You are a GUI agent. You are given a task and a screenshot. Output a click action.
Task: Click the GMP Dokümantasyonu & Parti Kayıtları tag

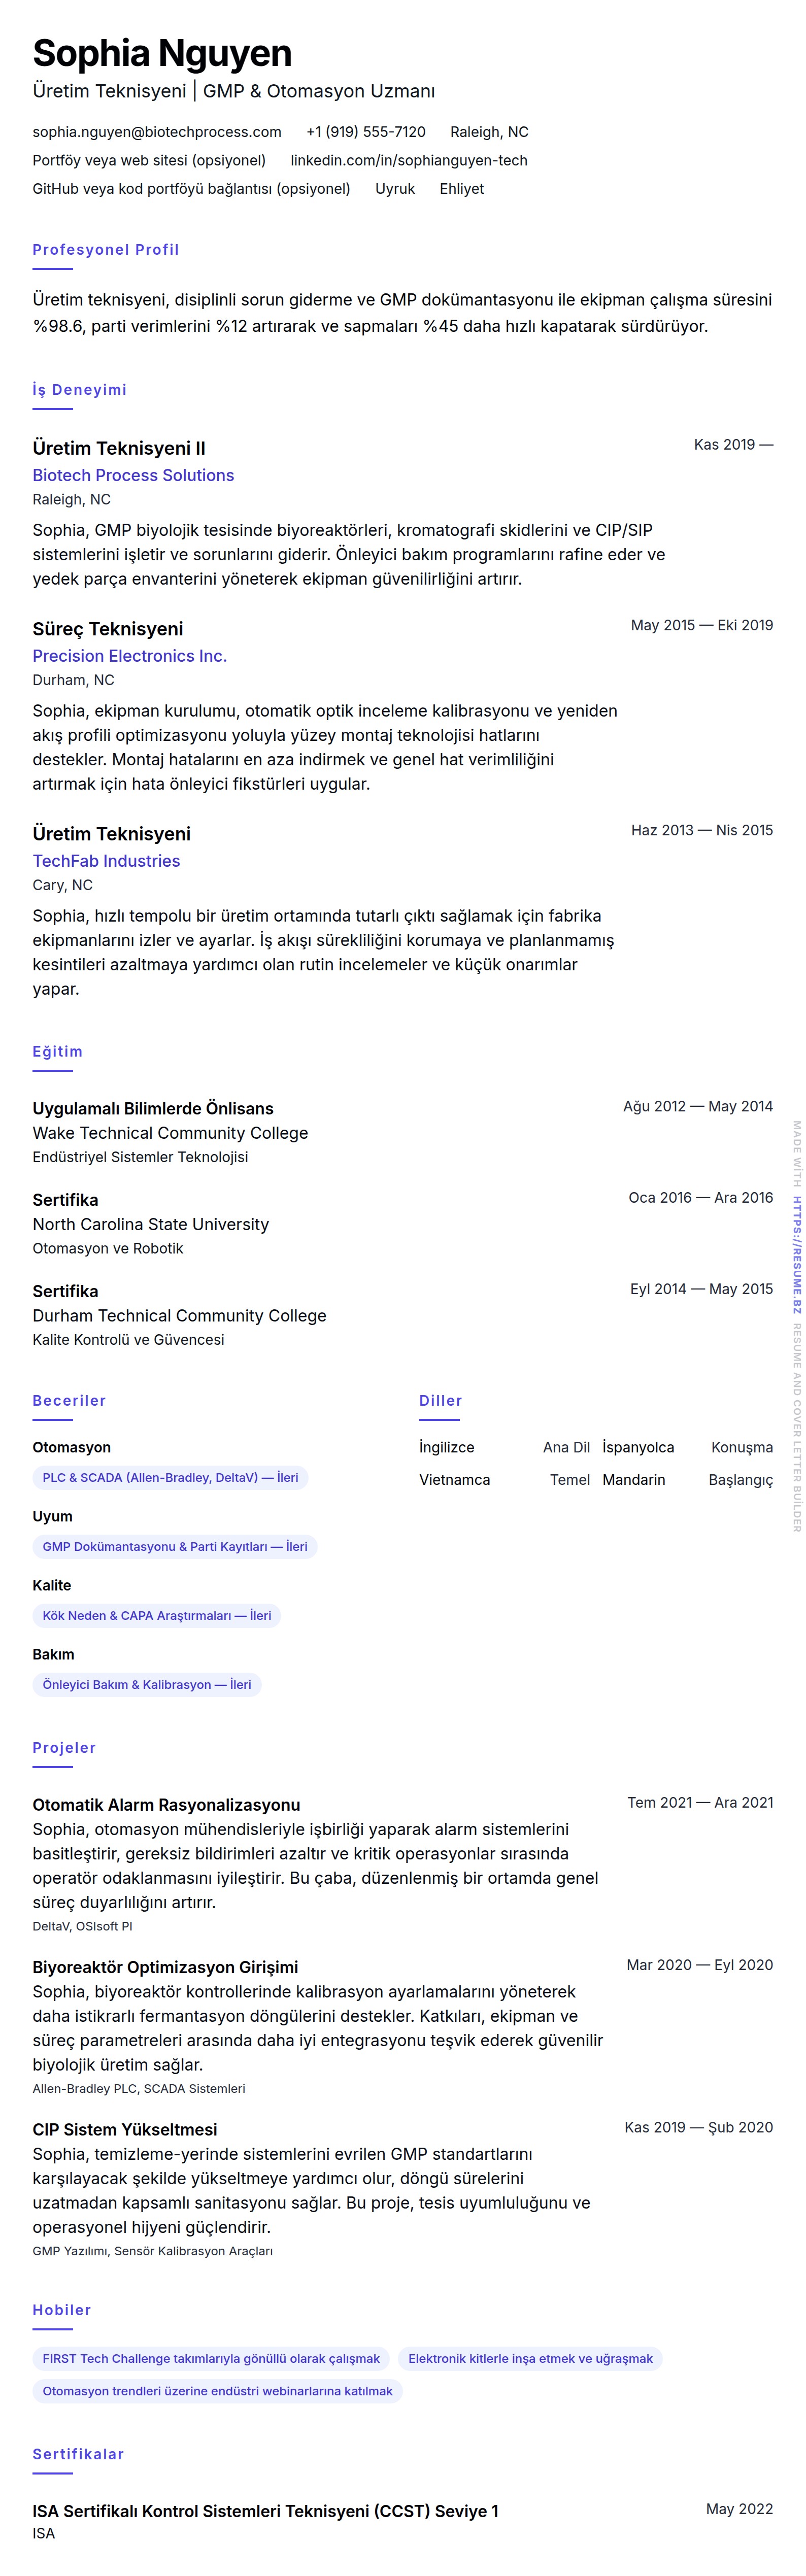click(x=175, y=1546)
